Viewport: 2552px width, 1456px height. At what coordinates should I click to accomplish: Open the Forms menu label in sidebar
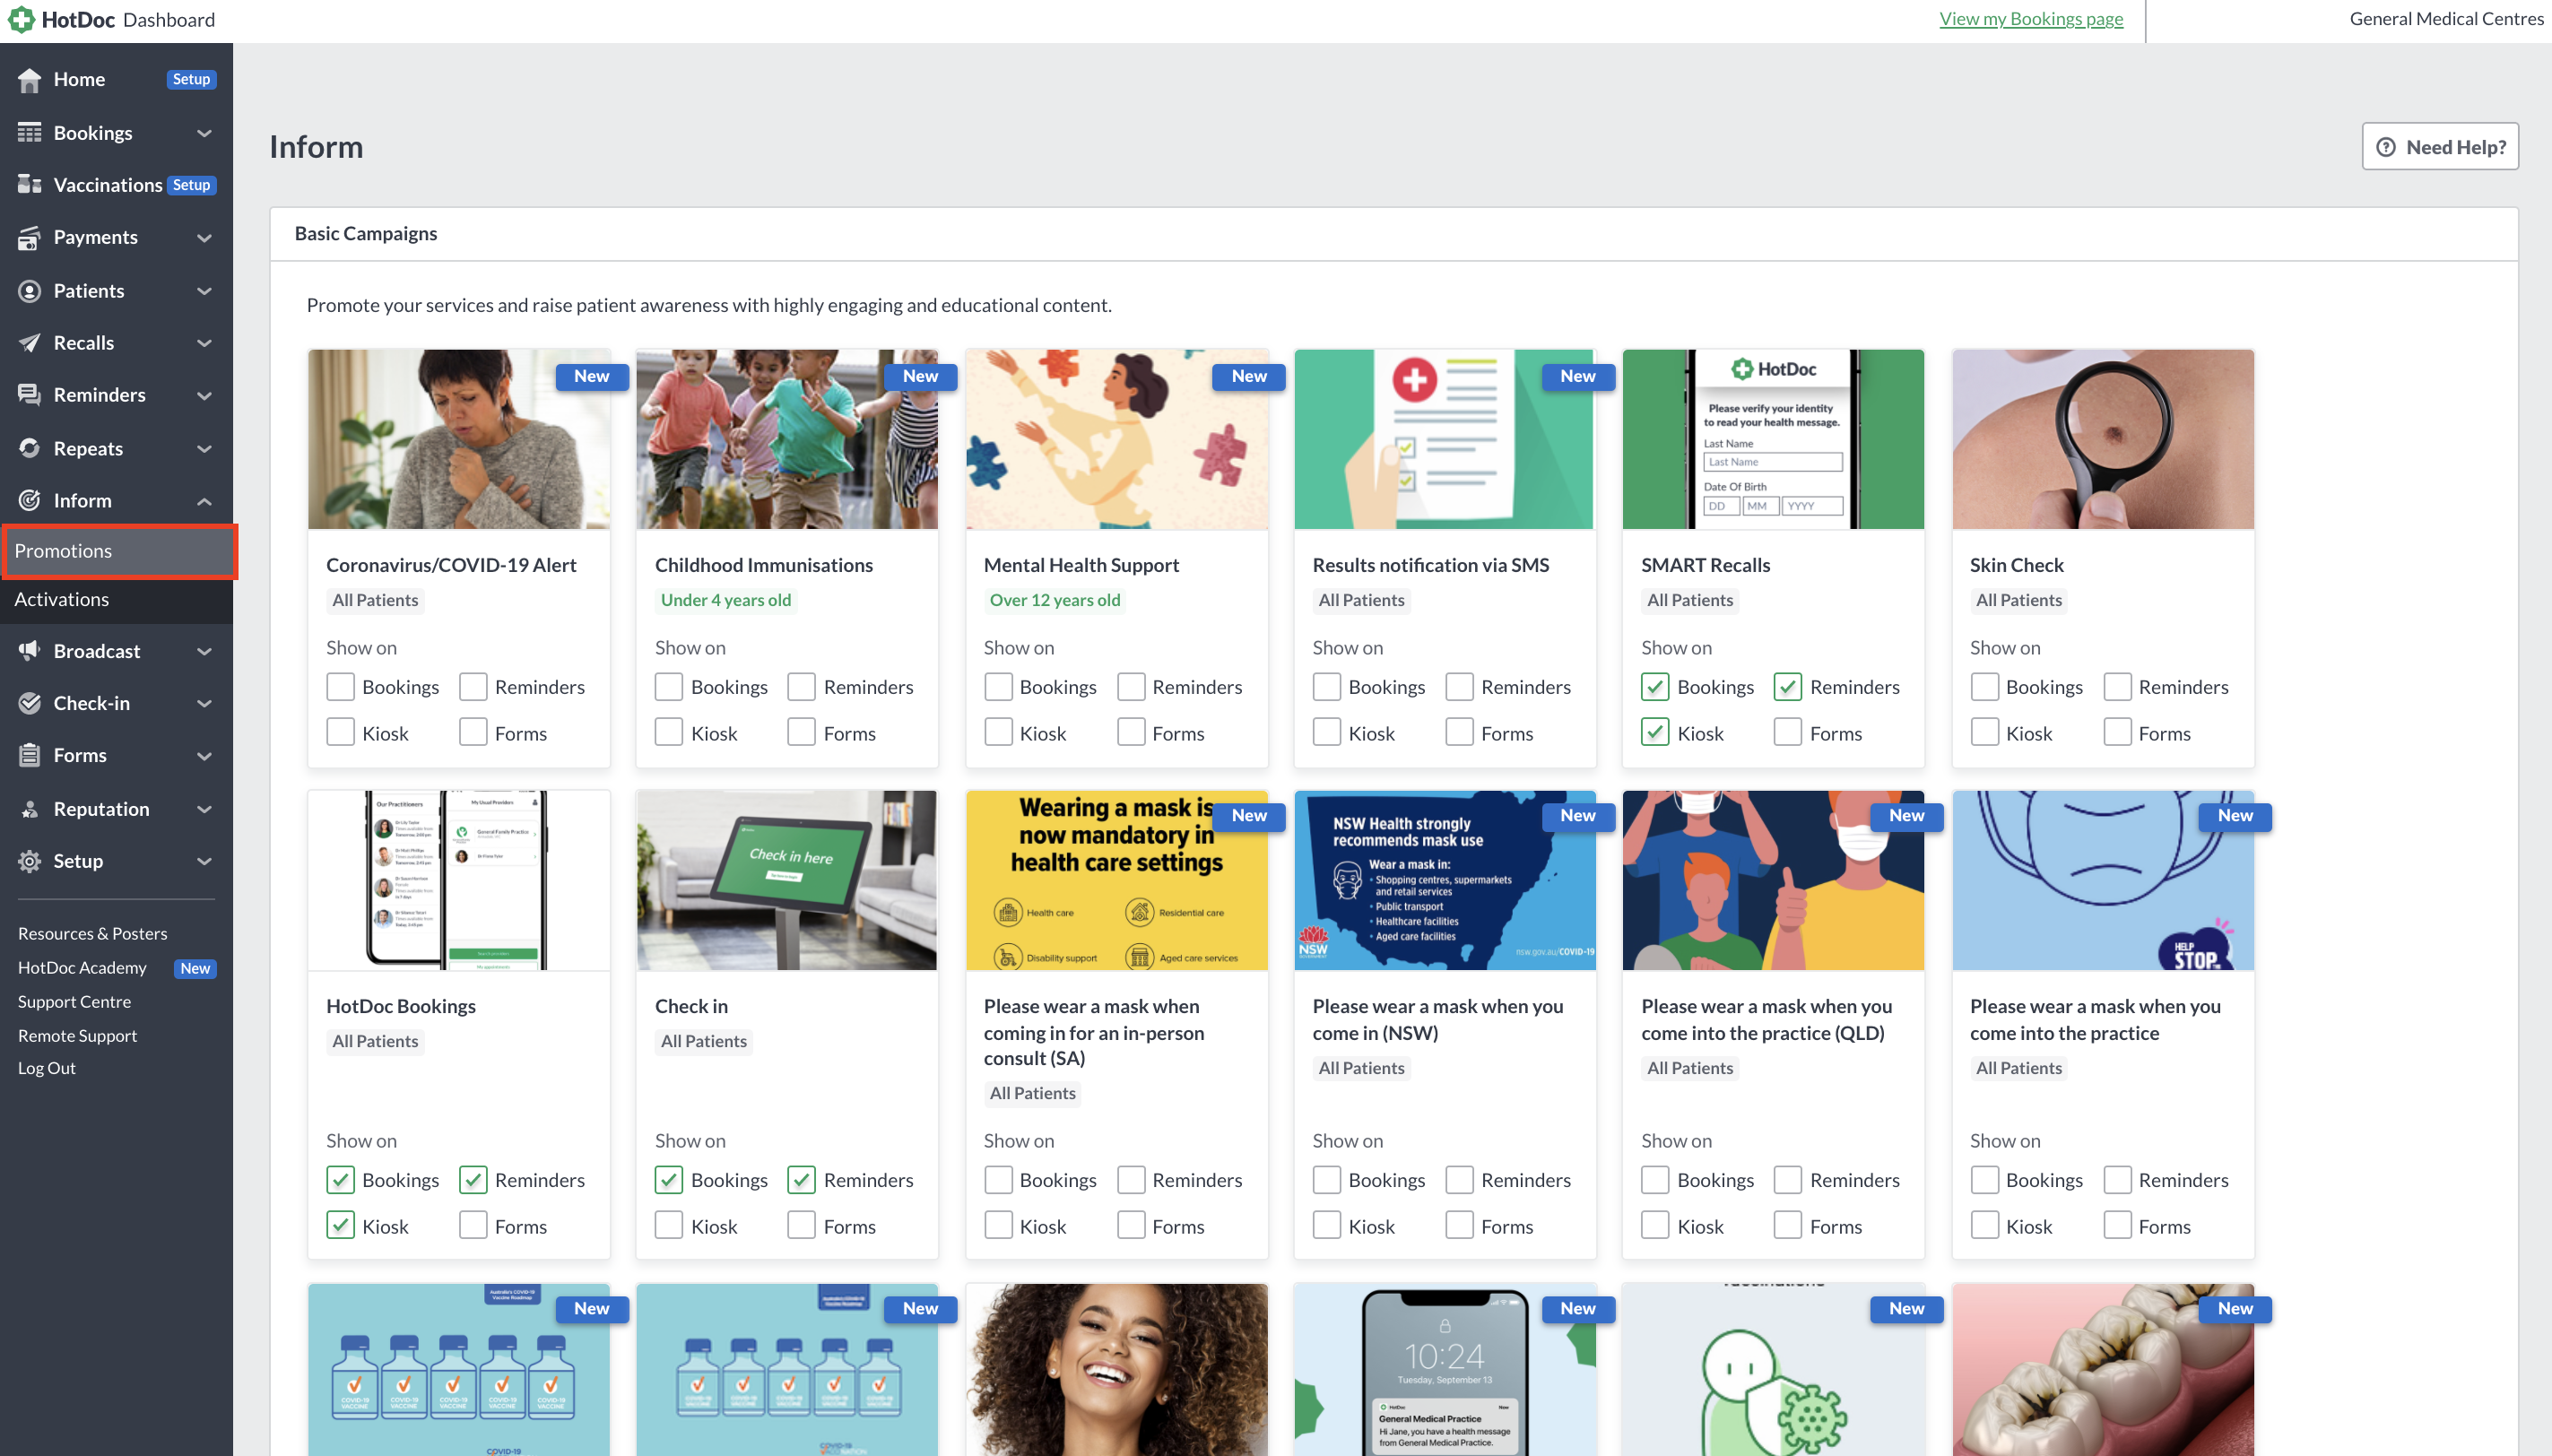point(80,755)
